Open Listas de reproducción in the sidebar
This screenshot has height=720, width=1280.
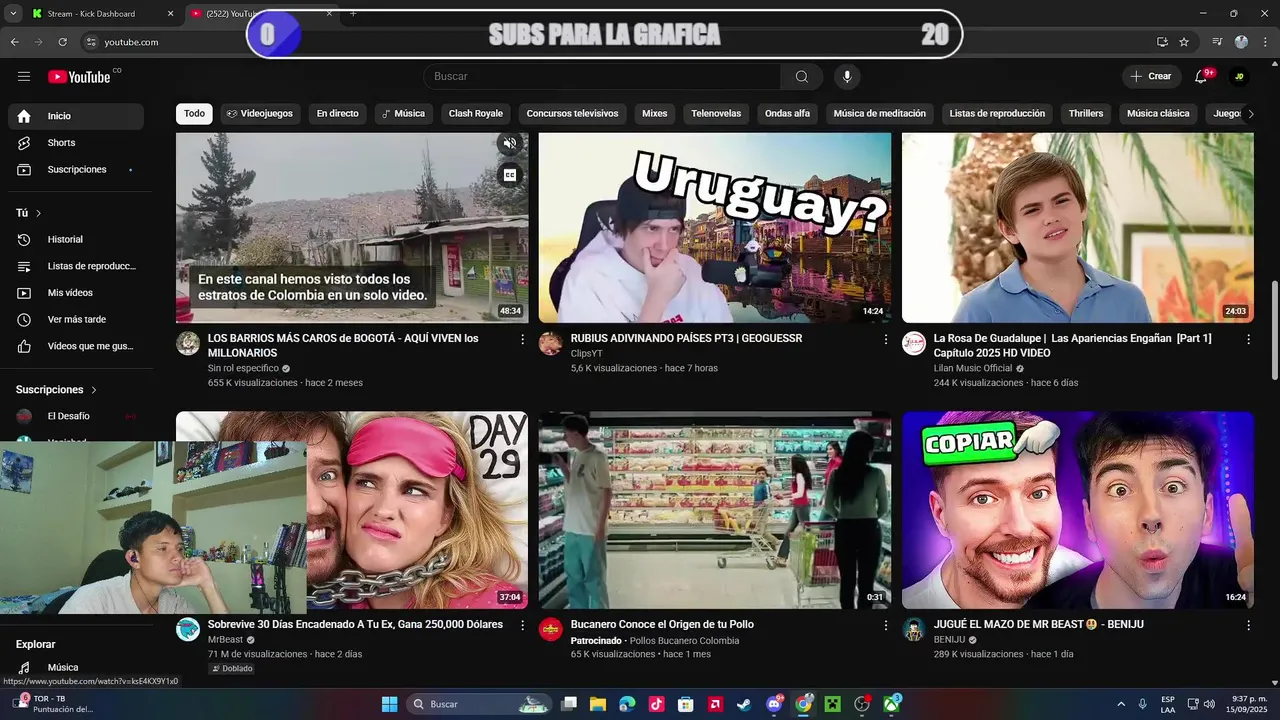click(x=76, y=266)
